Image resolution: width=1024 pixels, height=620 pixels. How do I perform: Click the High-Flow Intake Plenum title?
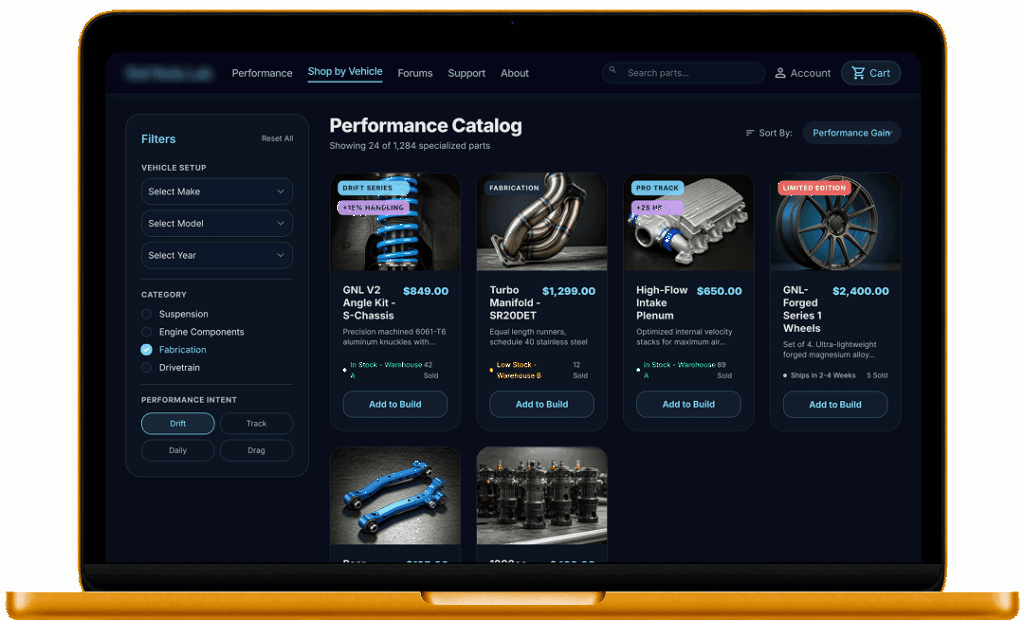662,302
